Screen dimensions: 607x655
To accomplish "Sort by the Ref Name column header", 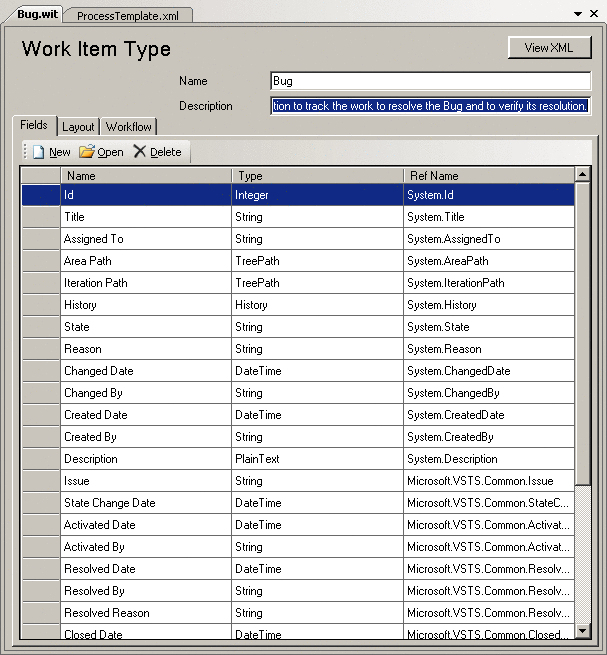I will coord(489,175).
